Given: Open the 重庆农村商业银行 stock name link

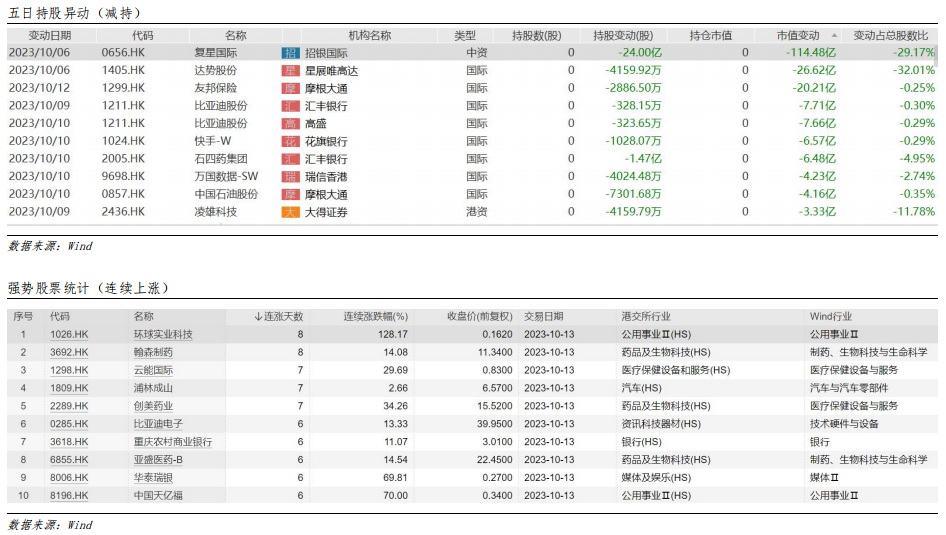Looking at the screenshot, I should [x=173, y=442].
